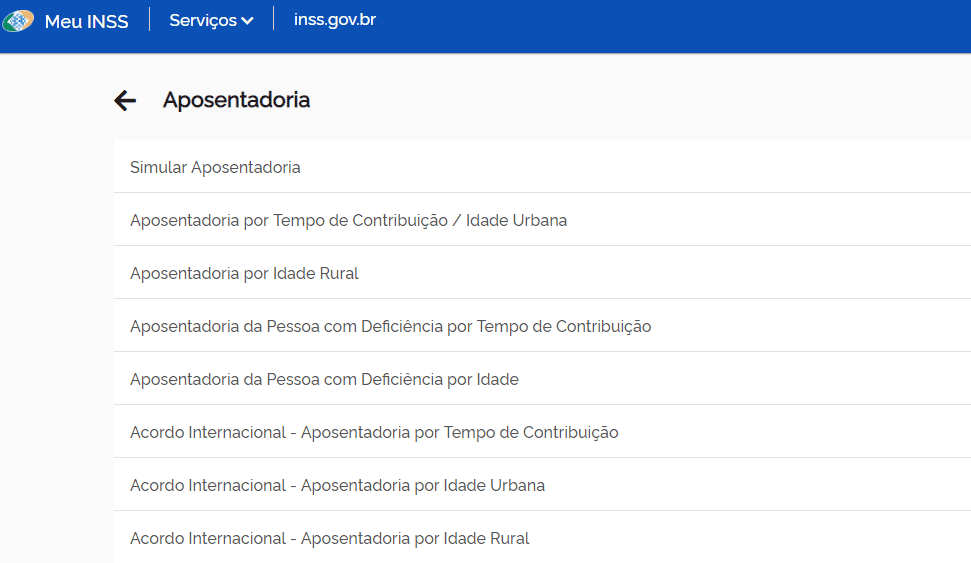
Task: Choose Aposentadoria por Tempo de Contribuição / Idade Urbana
Action: point(542,219)
